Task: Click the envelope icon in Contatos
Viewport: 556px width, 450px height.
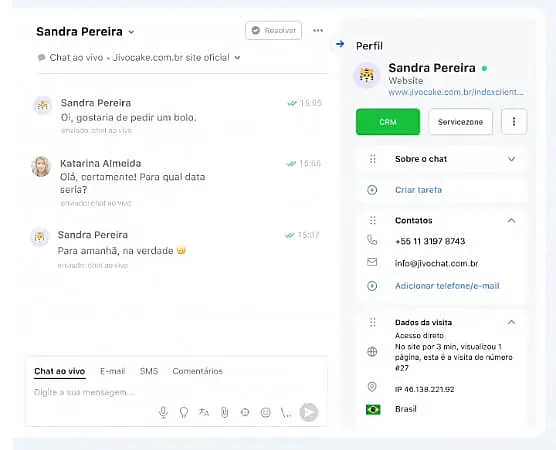Action: pyautogui.click(x=372, y=262)
